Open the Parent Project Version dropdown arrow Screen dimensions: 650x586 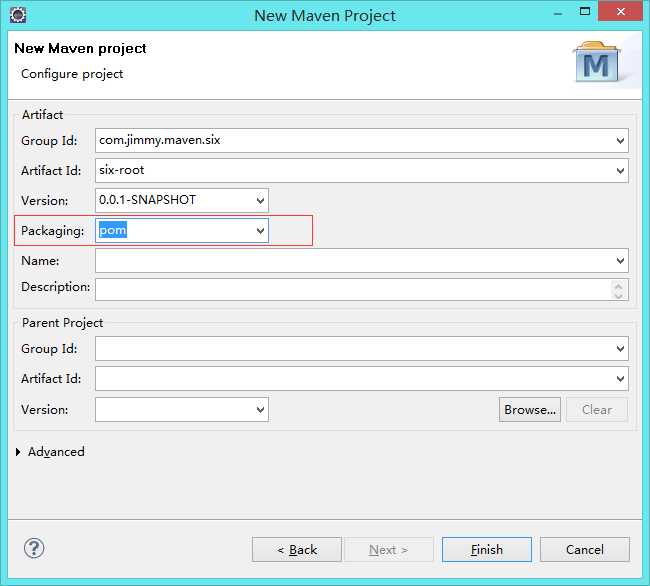[x=260, y=409]
